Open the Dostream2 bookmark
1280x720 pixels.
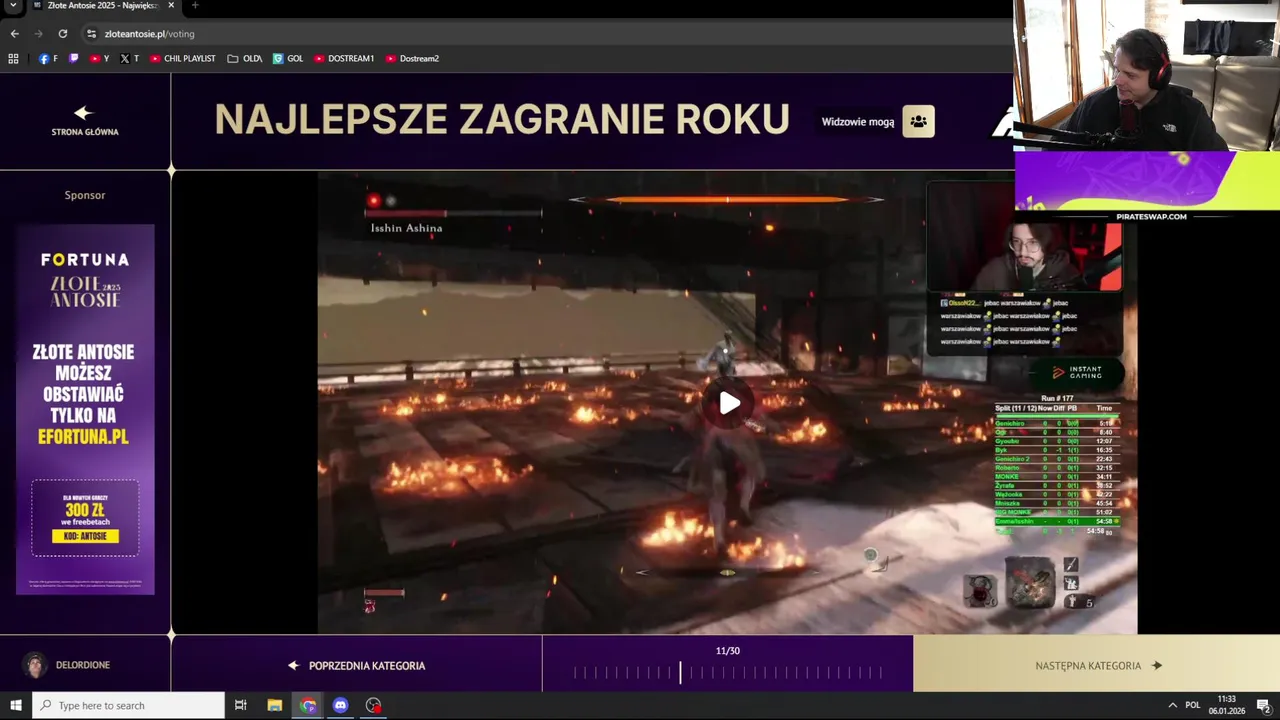[412, 58]
